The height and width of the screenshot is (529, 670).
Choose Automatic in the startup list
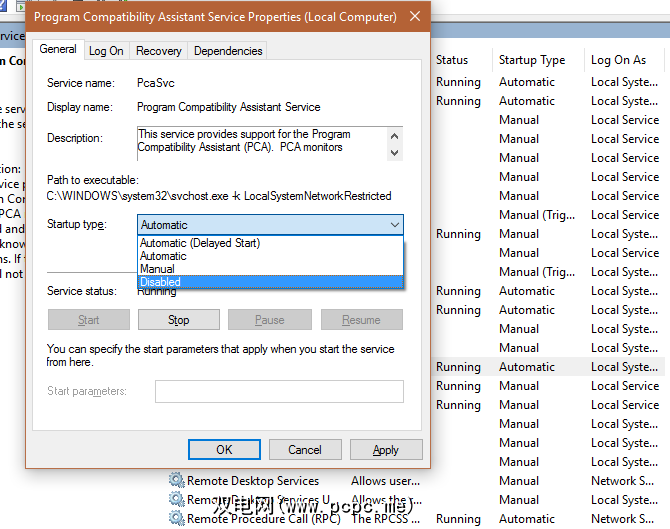pos(270,256)
